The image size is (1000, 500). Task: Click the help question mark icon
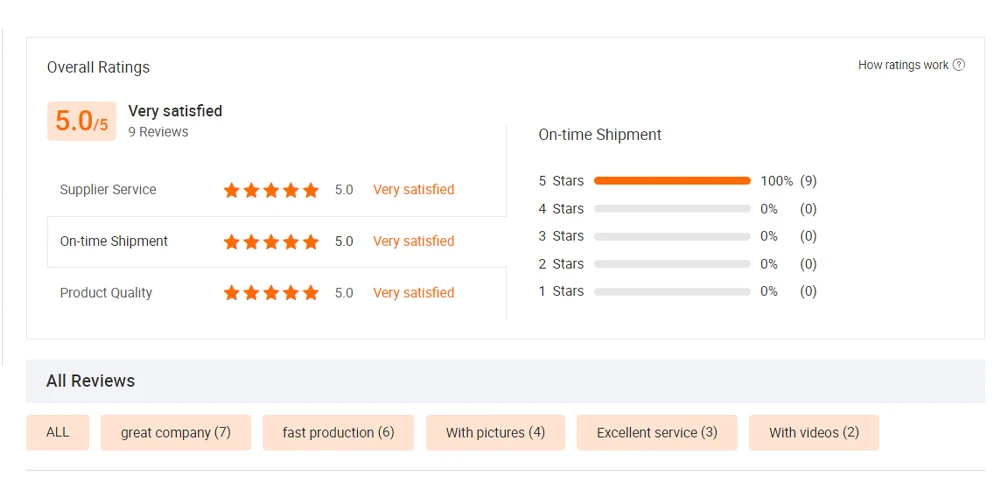point(959,65)
